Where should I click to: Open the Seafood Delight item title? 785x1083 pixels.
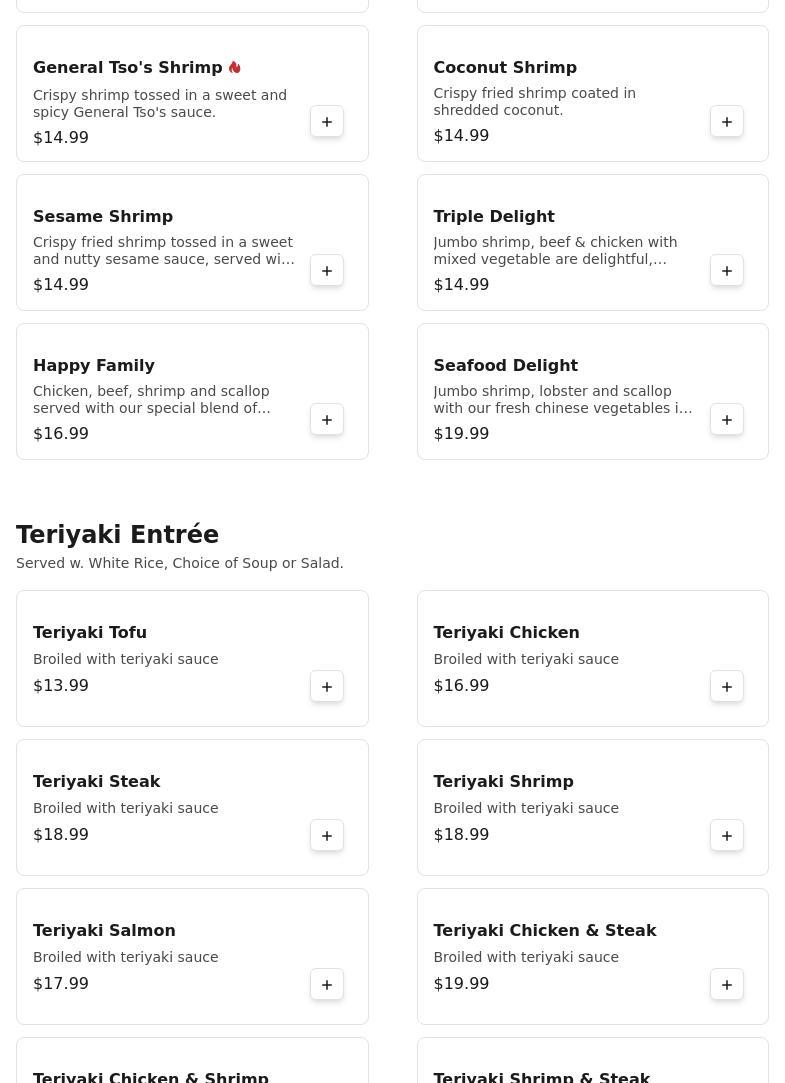505,365
